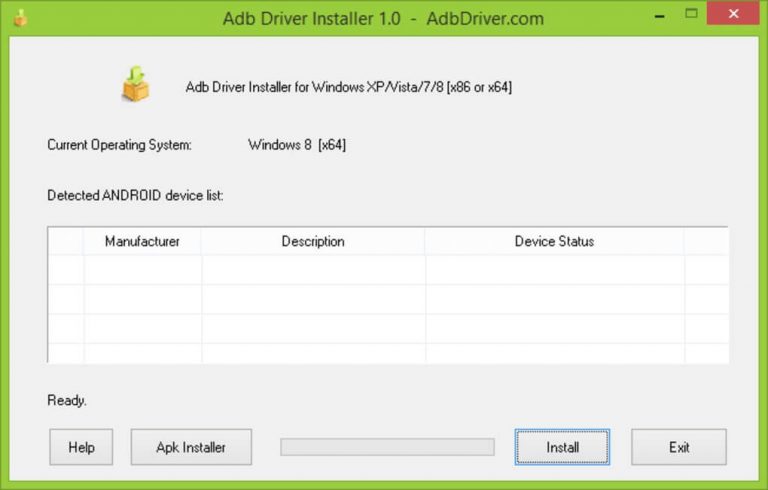The width and height of the screenshot is (768, 490).
Task: Click 'Detected ANDROID device list' label
Action: [135, 195]
